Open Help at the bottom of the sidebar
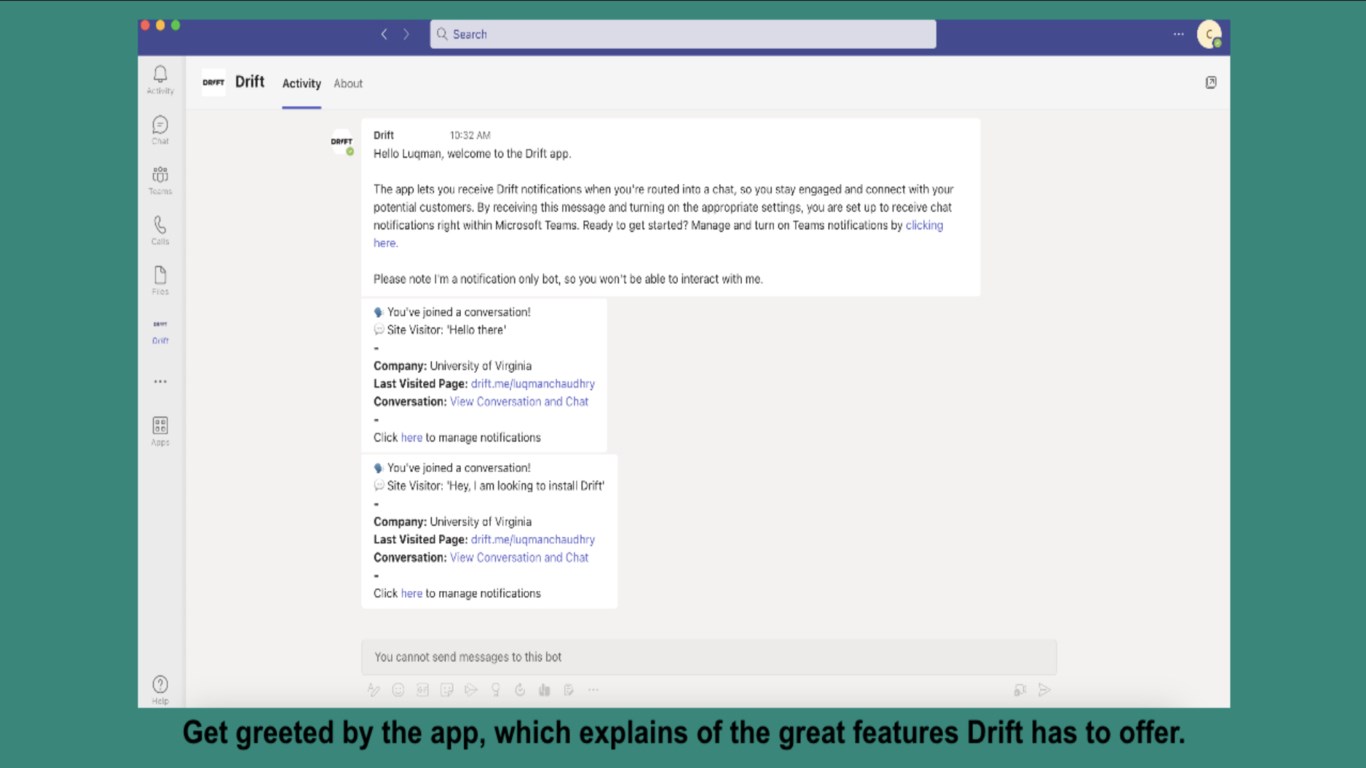This screenshot has width=1366, height=768. 160,688
